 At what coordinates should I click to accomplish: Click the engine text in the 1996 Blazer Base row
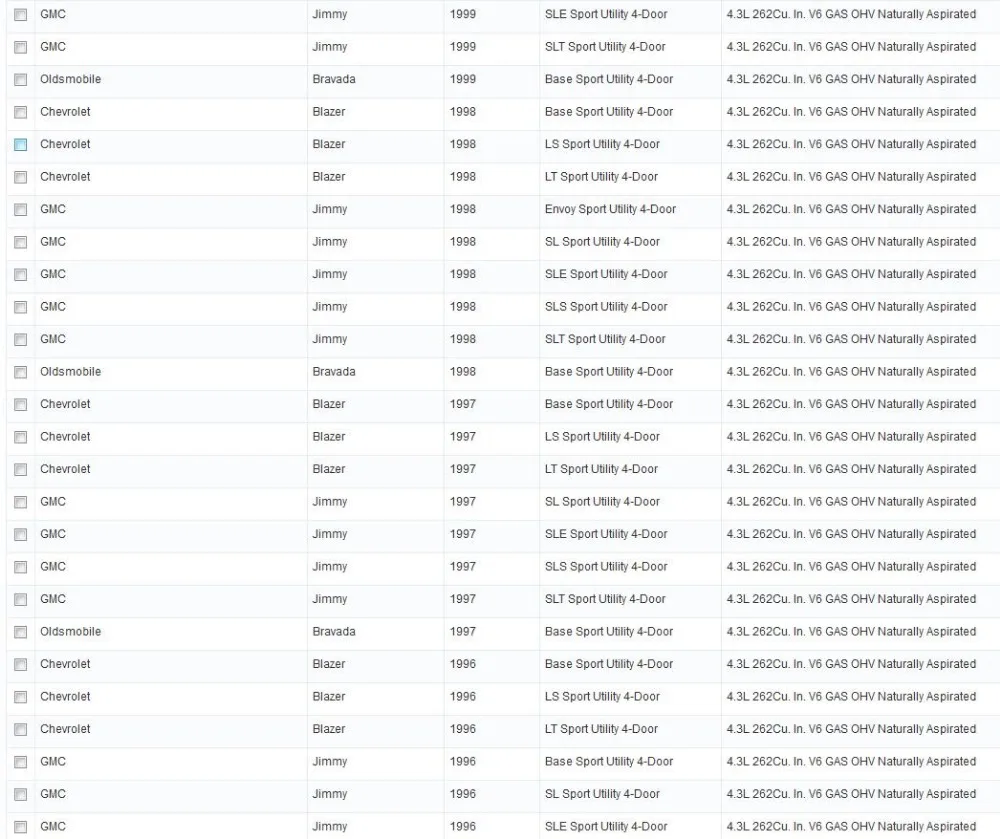[851, 664]
